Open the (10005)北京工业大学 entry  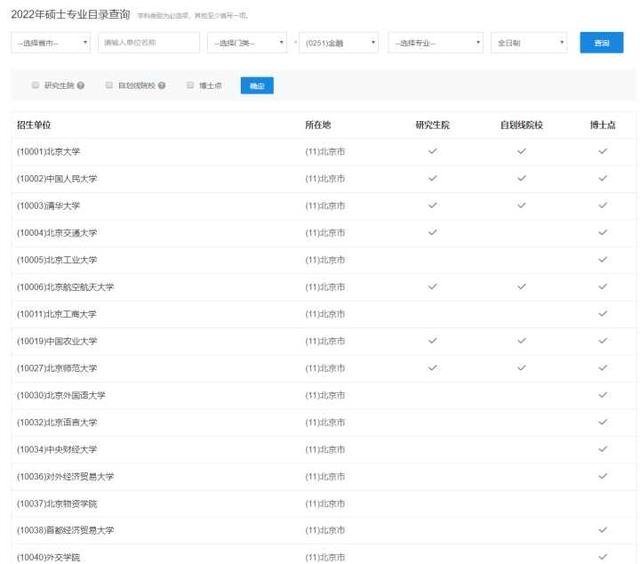pyautogui.click(x=57, y=260)
